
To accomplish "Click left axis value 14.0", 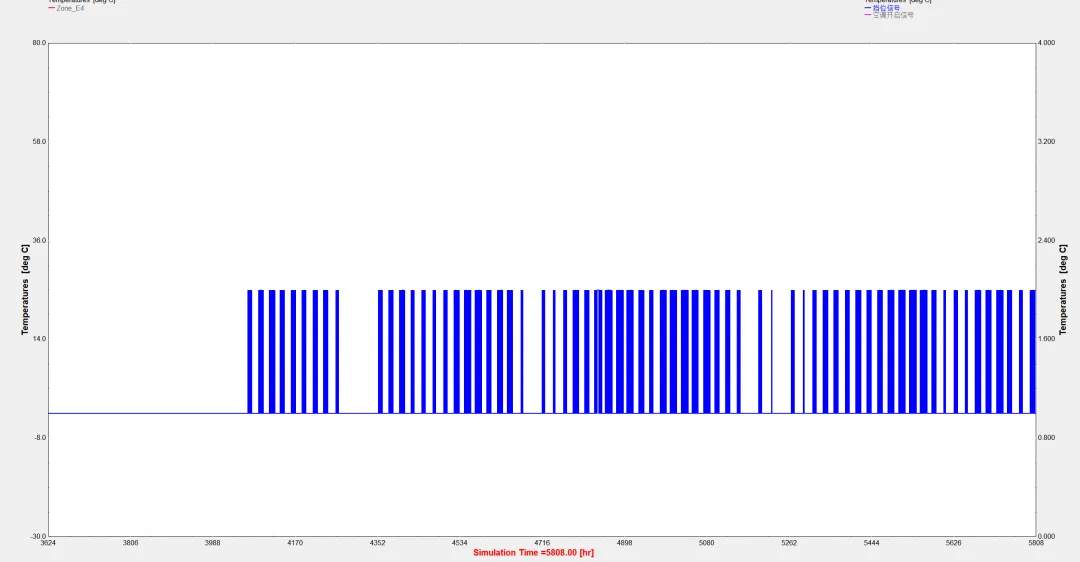I will click(39, 339).
